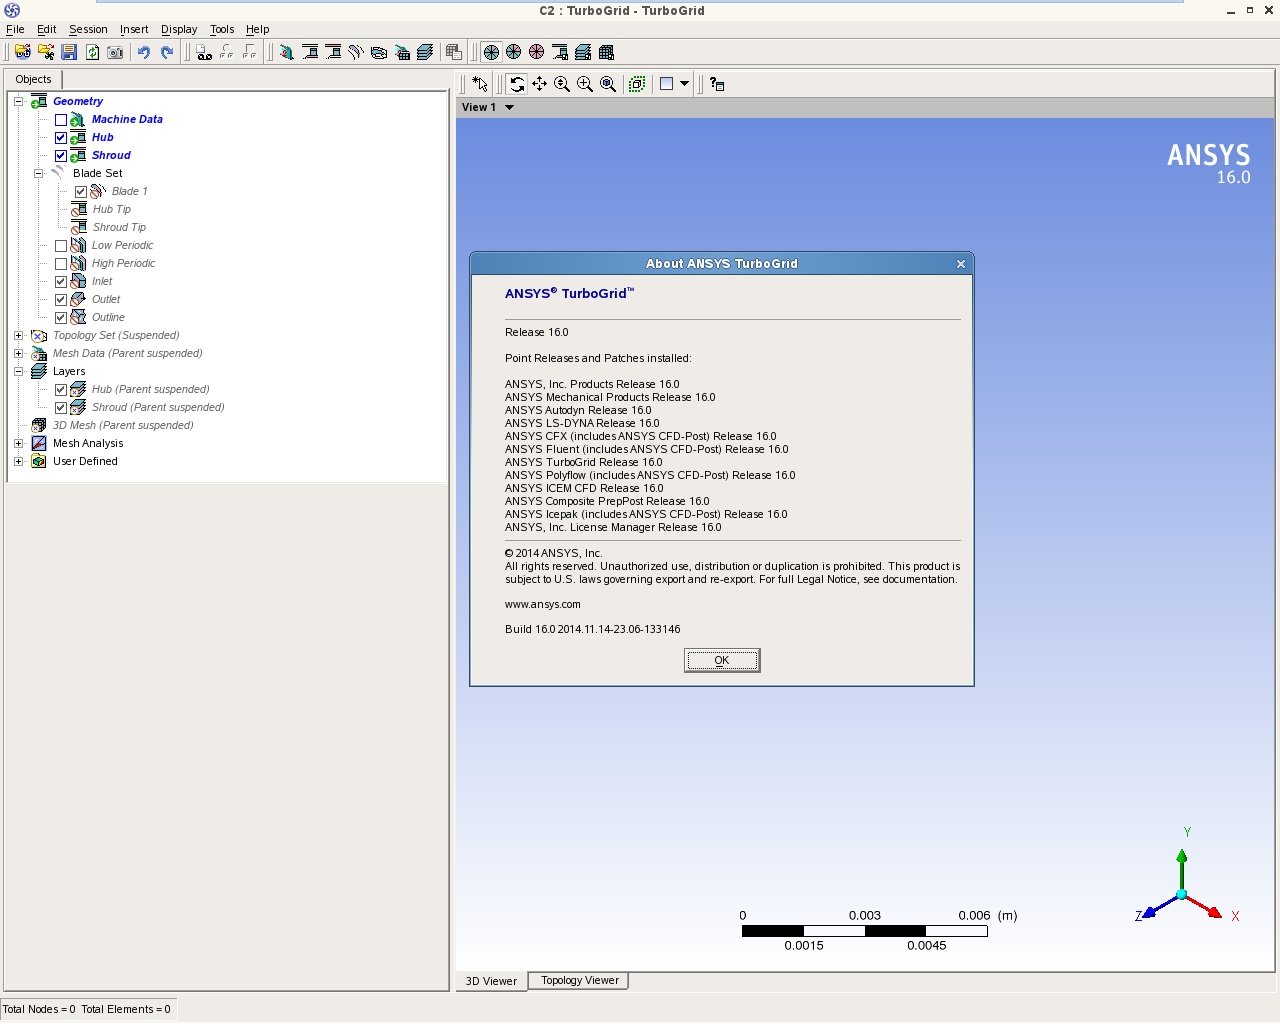Enable the Low Periodic checkbox
The image size is (1280, 1024).
61,246
